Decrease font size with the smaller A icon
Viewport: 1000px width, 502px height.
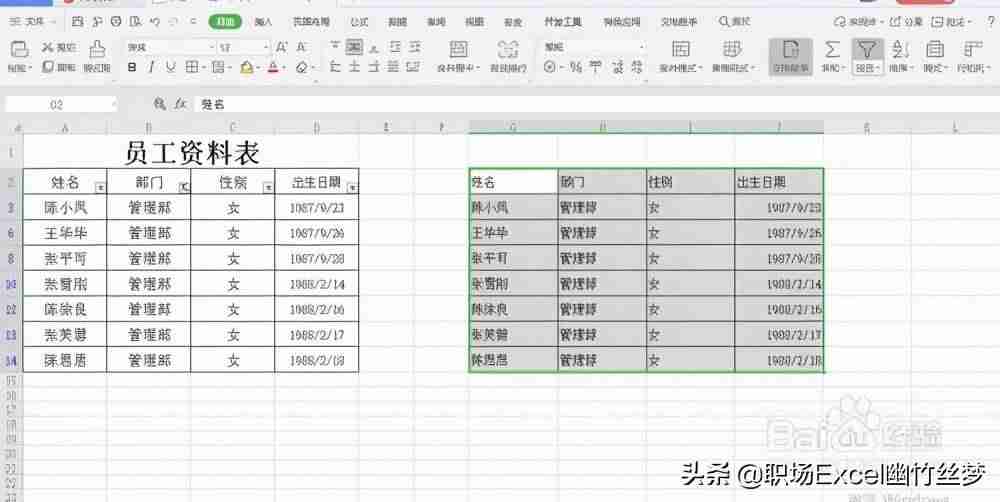coord(302,47)
